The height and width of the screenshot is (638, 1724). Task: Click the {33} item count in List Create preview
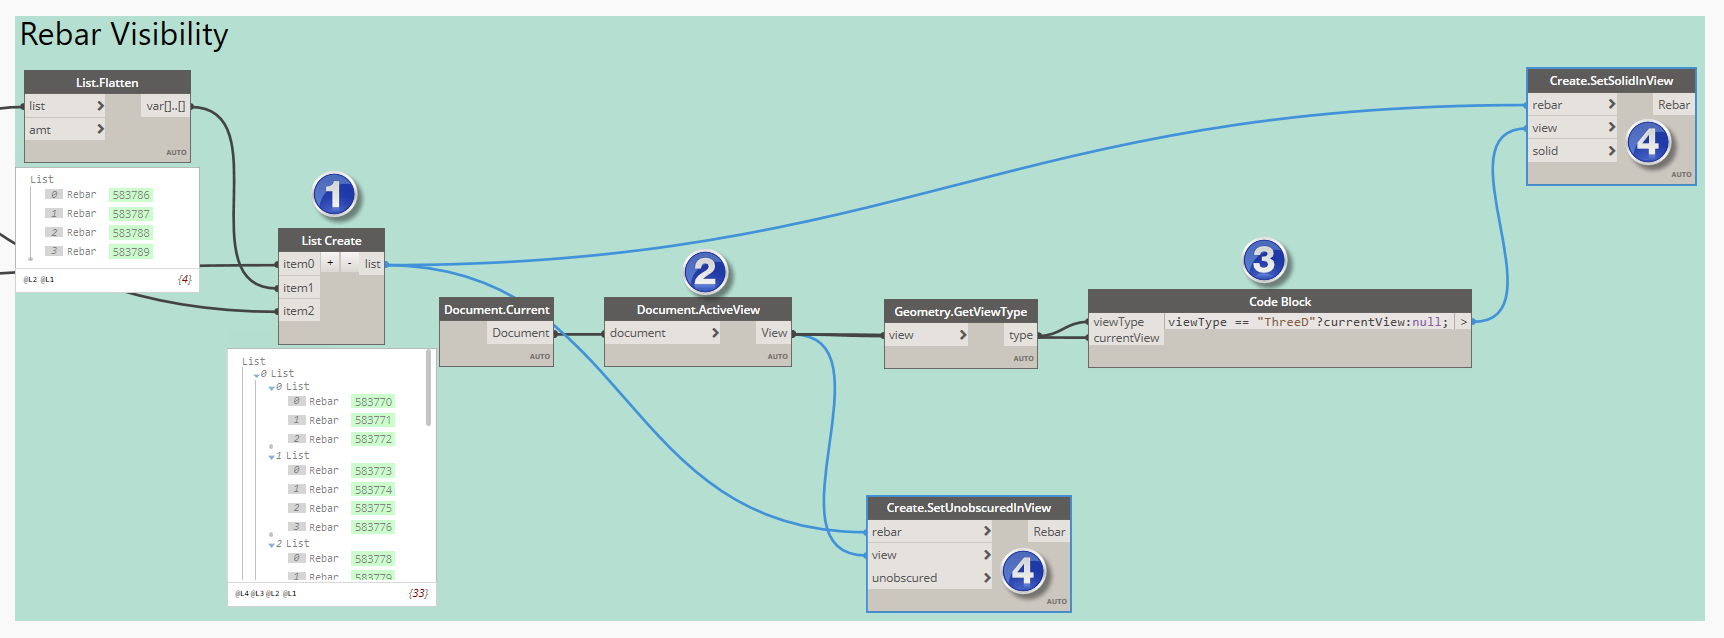point(419,593)
